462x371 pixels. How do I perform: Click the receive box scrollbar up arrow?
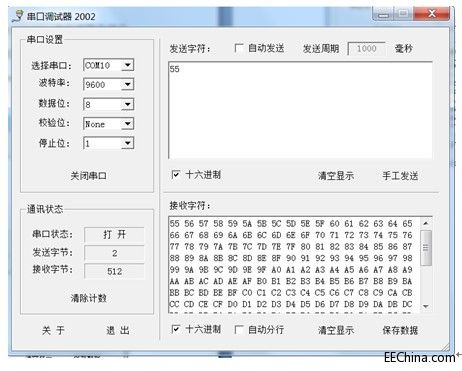point(426,223)
